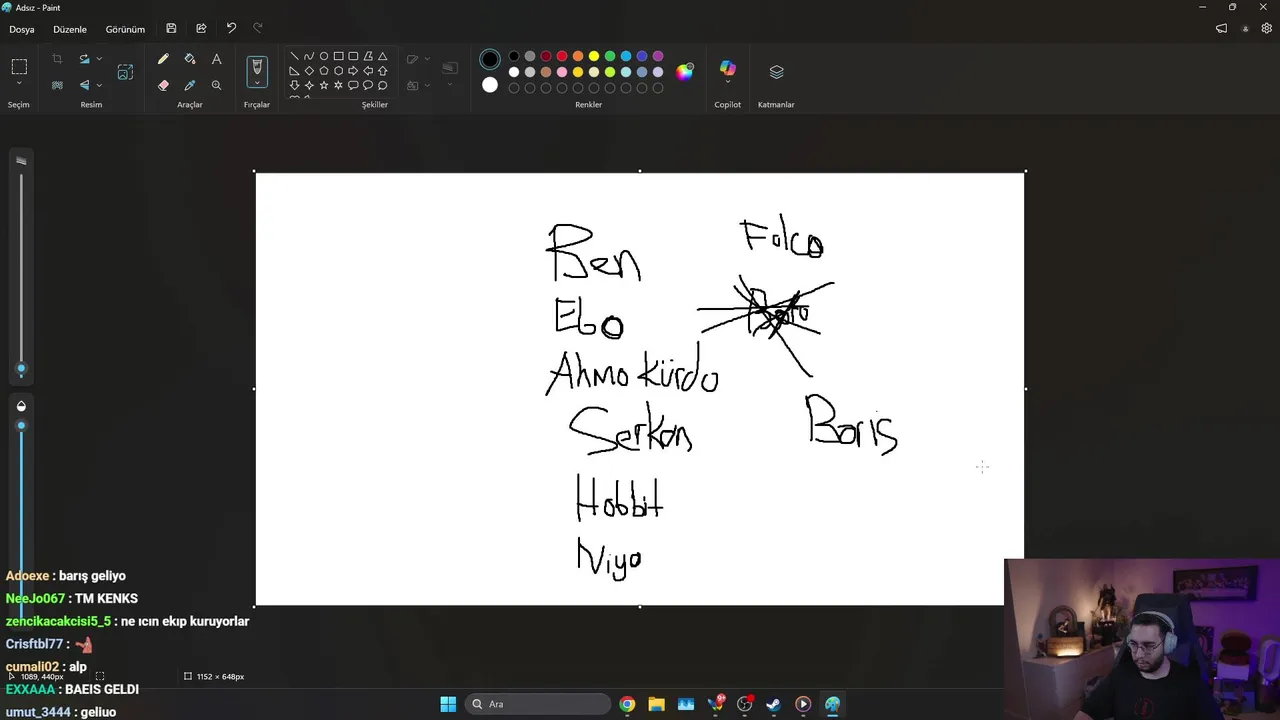
Task: Expand the flip options chevron
Action: point(99,85)
